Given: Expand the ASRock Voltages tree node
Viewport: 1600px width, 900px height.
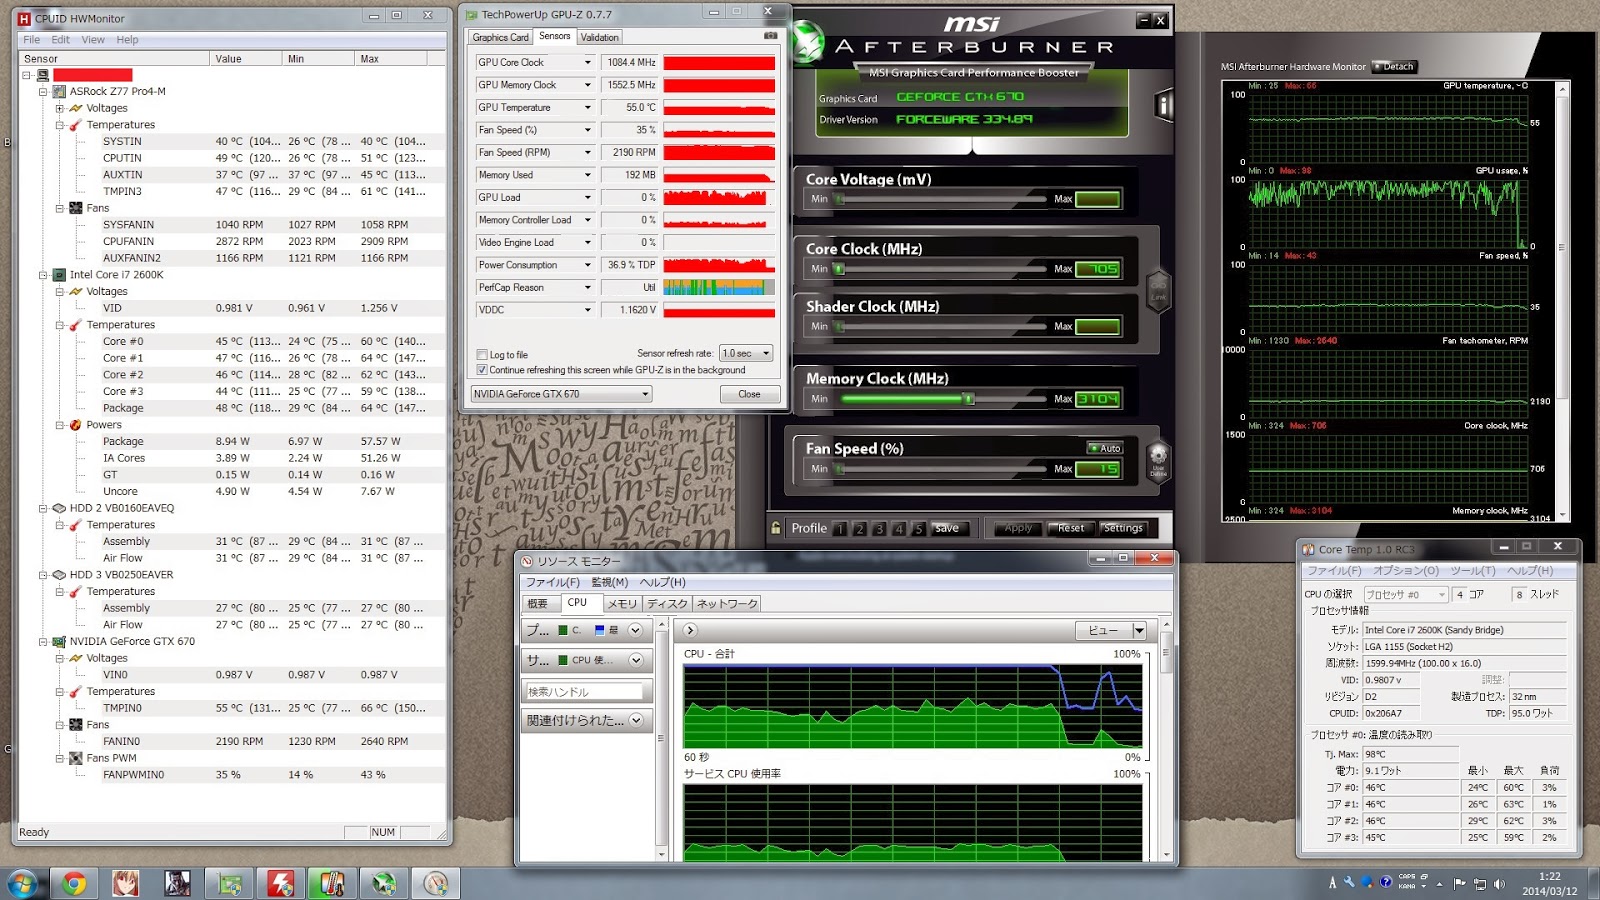Looking at the screenshot, I should click(x=60, y=108).
